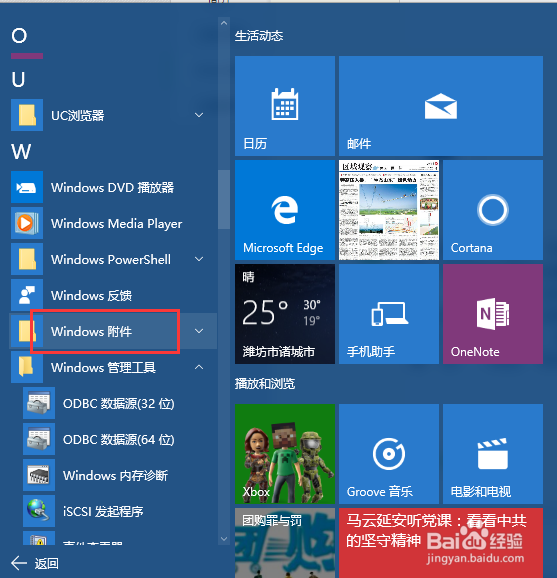The width and height of the screenshot is (557, 578).
Task: Expand the Windows PowerShell chevron
Action: point(199,259)
